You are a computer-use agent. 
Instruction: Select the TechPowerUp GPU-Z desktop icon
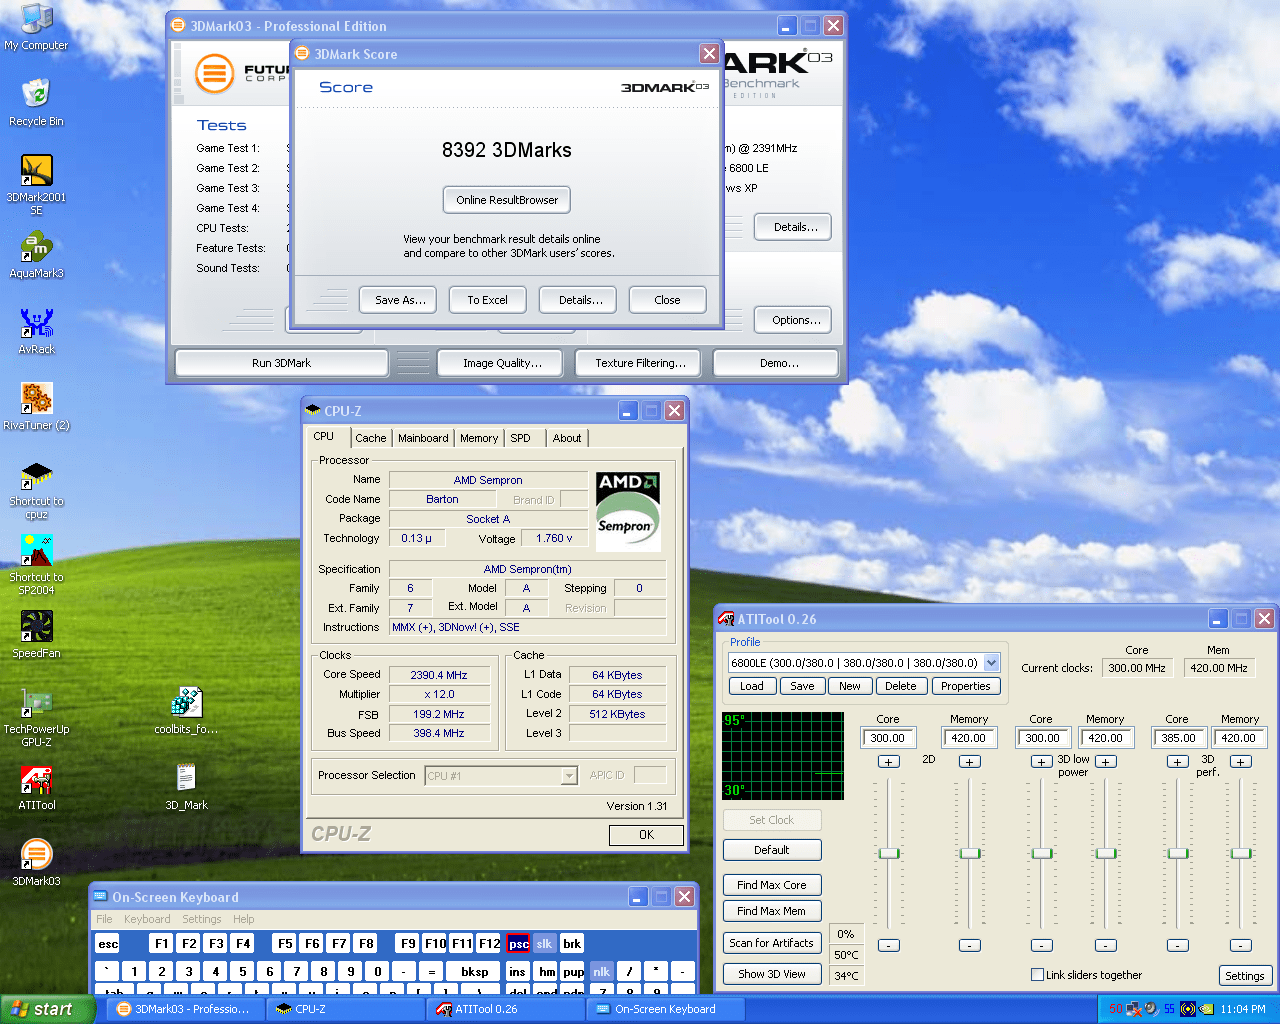tap(36, 717)
